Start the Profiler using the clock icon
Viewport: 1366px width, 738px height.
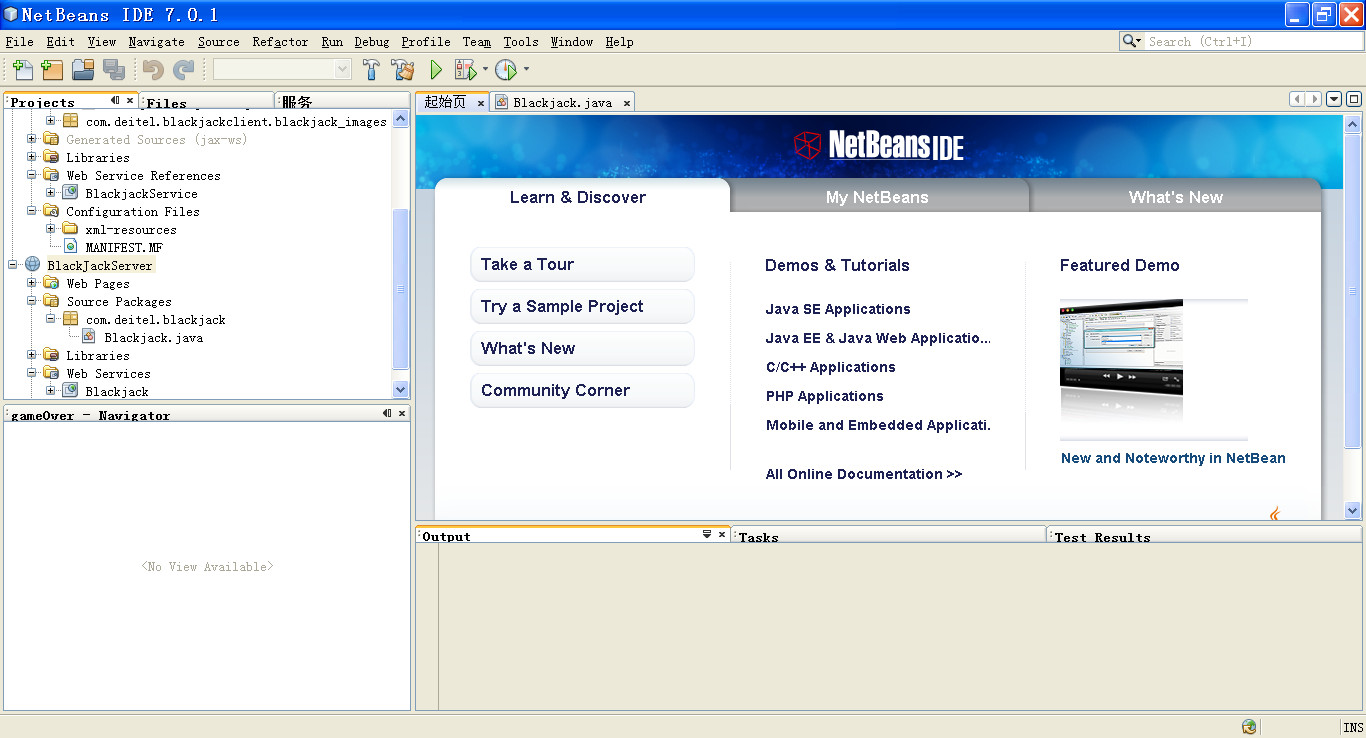pyautogui.click(x=505, y=69)
